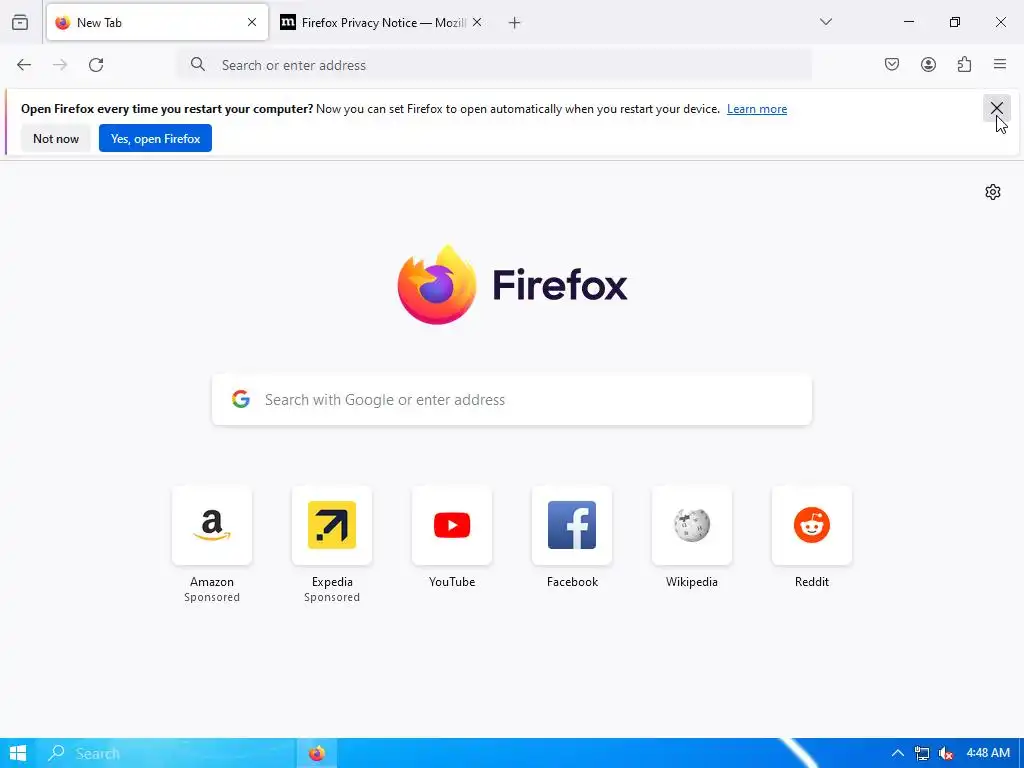The image size is (1024, 768).
Task: Expand the list all tabs chevron
Action: (825, 22)
